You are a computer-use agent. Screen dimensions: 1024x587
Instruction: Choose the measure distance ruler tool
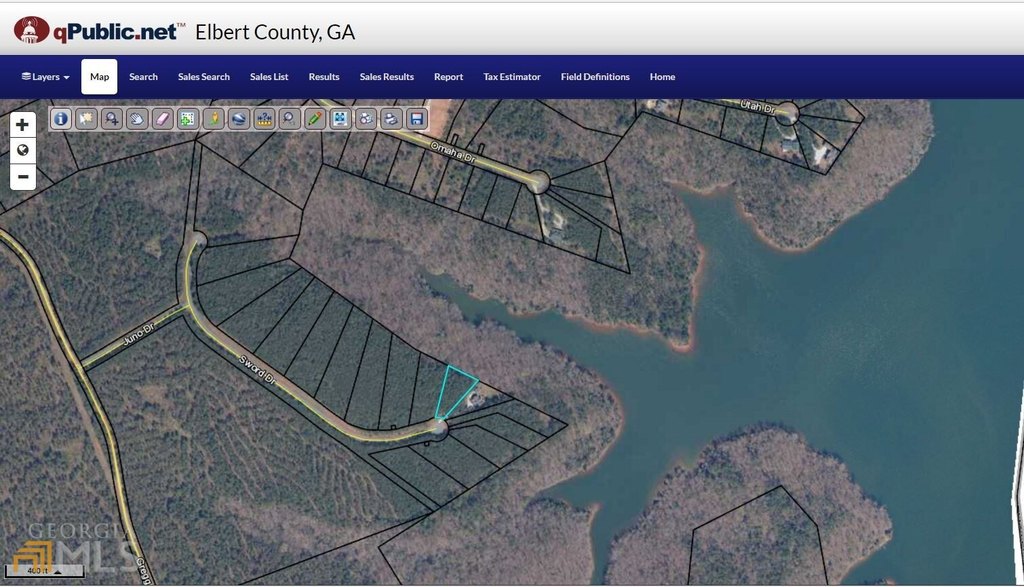pyautogui.click(x=264, y=119)
